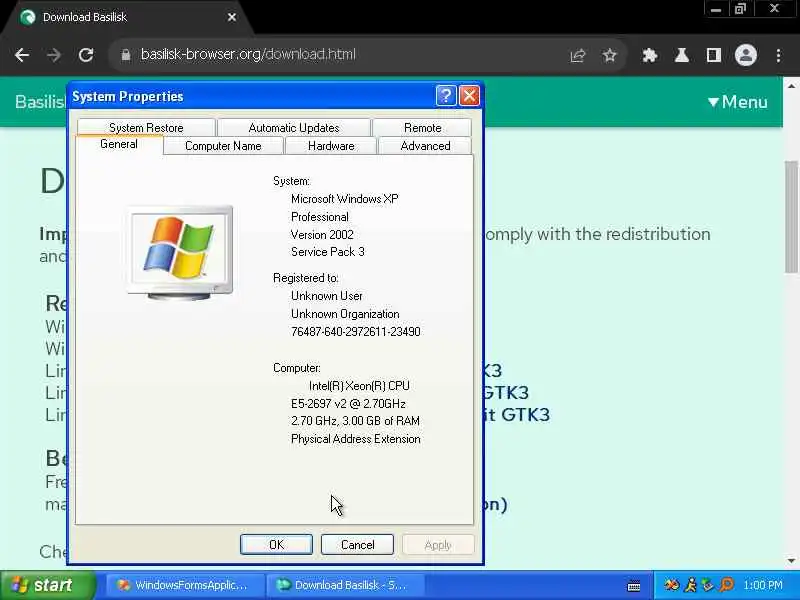Click the padlock site info icon

pos(126,55)
